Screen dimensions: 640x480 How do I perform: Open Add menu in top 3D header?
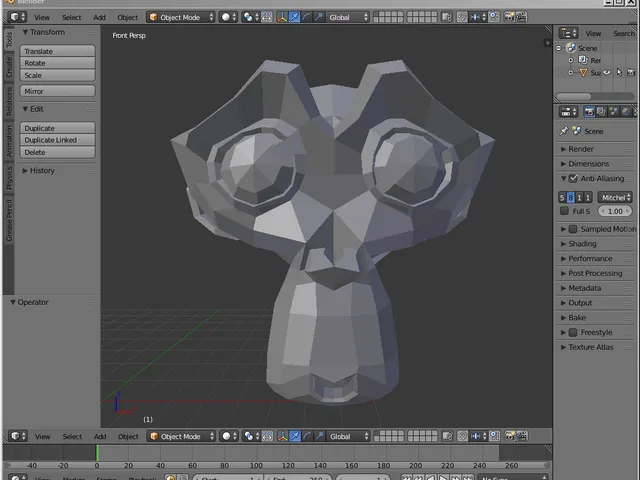(99, 18)
